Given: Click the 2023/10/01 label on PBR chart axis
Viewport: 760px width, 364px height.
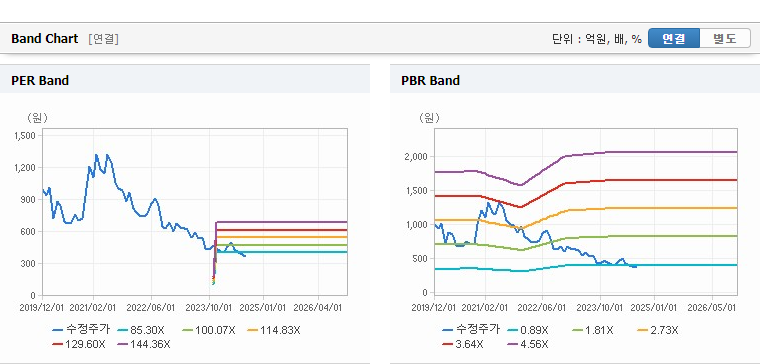Looking at the screenshot, I should tap(600, 307).
